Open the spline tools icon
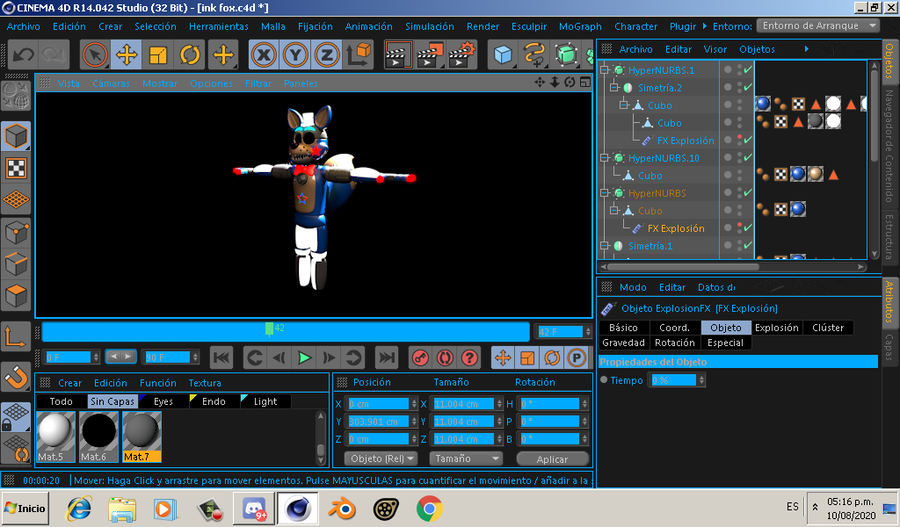This screenshot has width=900, height=527. pos(535,55)
